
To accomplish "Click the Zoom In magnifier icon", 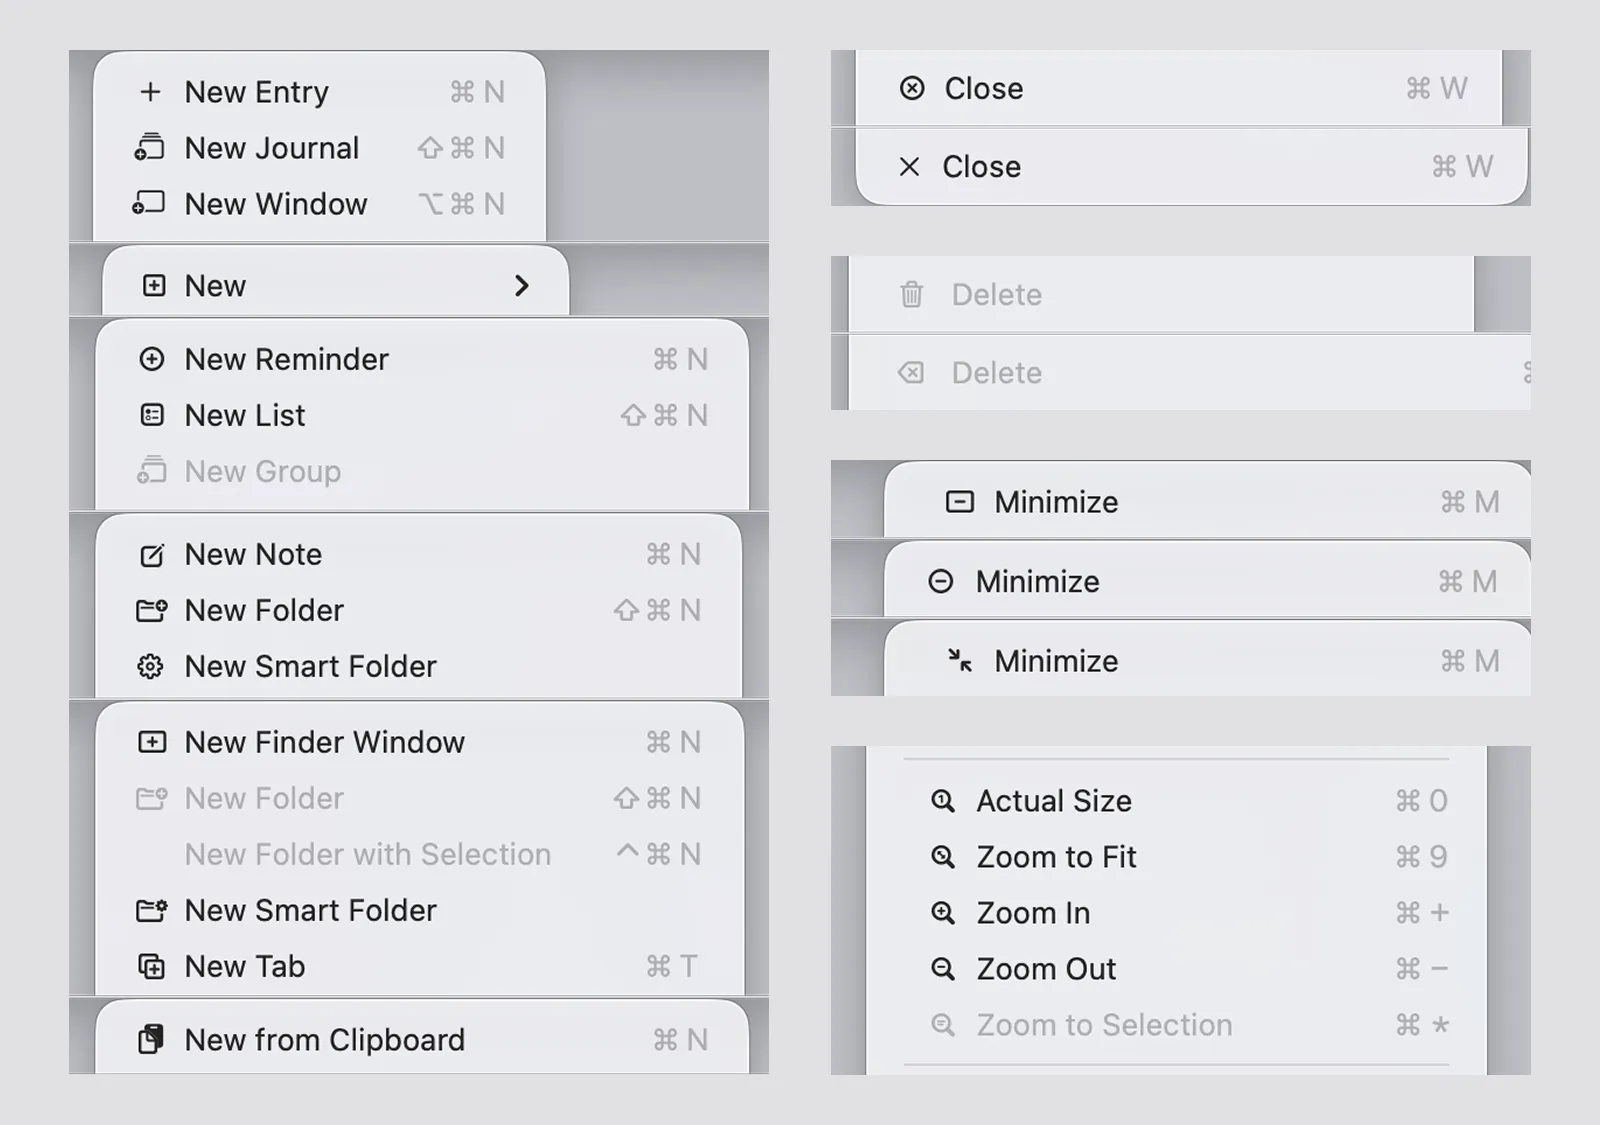I will [942, 913].
